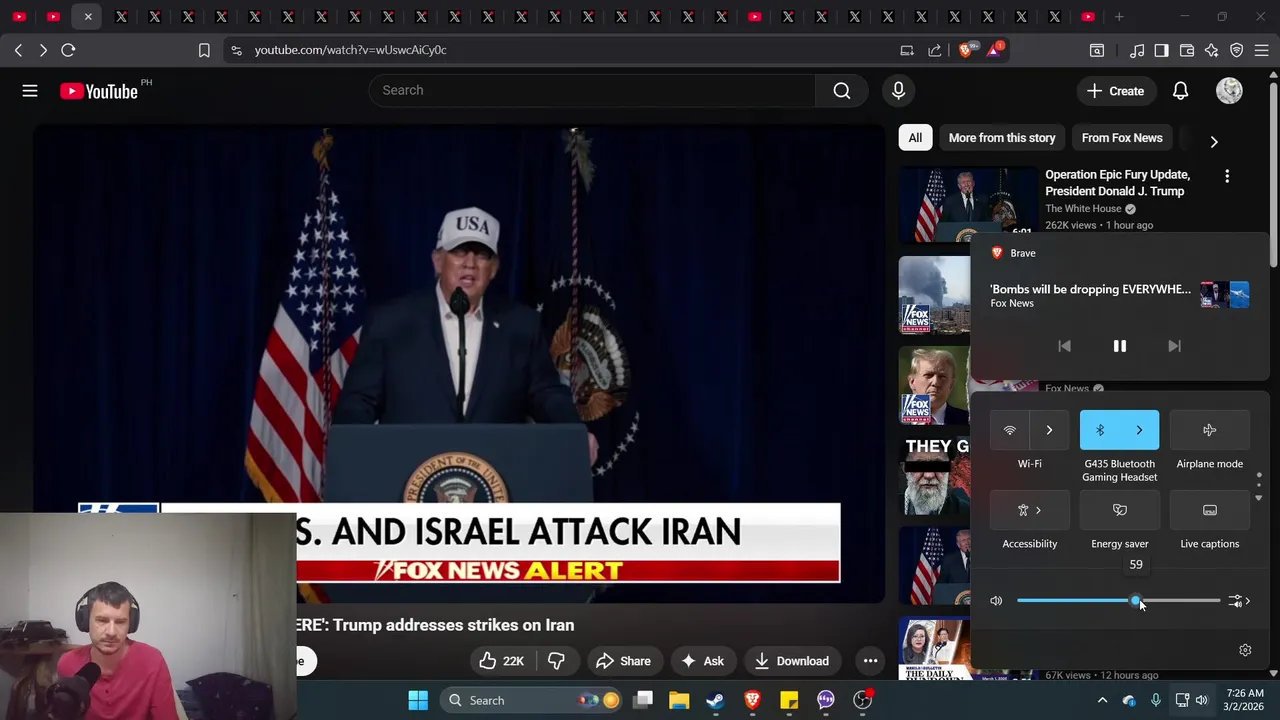Viewport: 1280px width, 720px height.
Task: Page down quick settings tiles arrow
Action: click(1259, 497)
